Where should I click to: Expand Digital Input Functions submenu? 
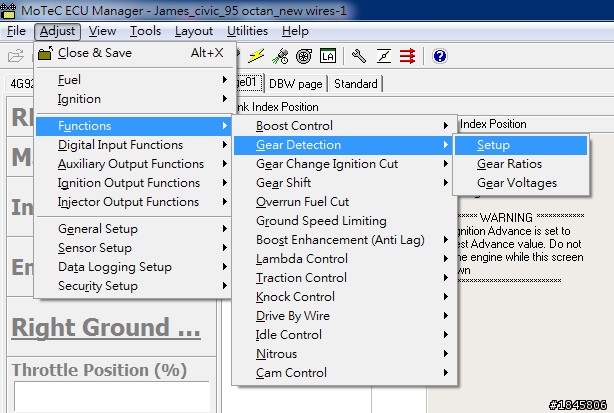134,145
